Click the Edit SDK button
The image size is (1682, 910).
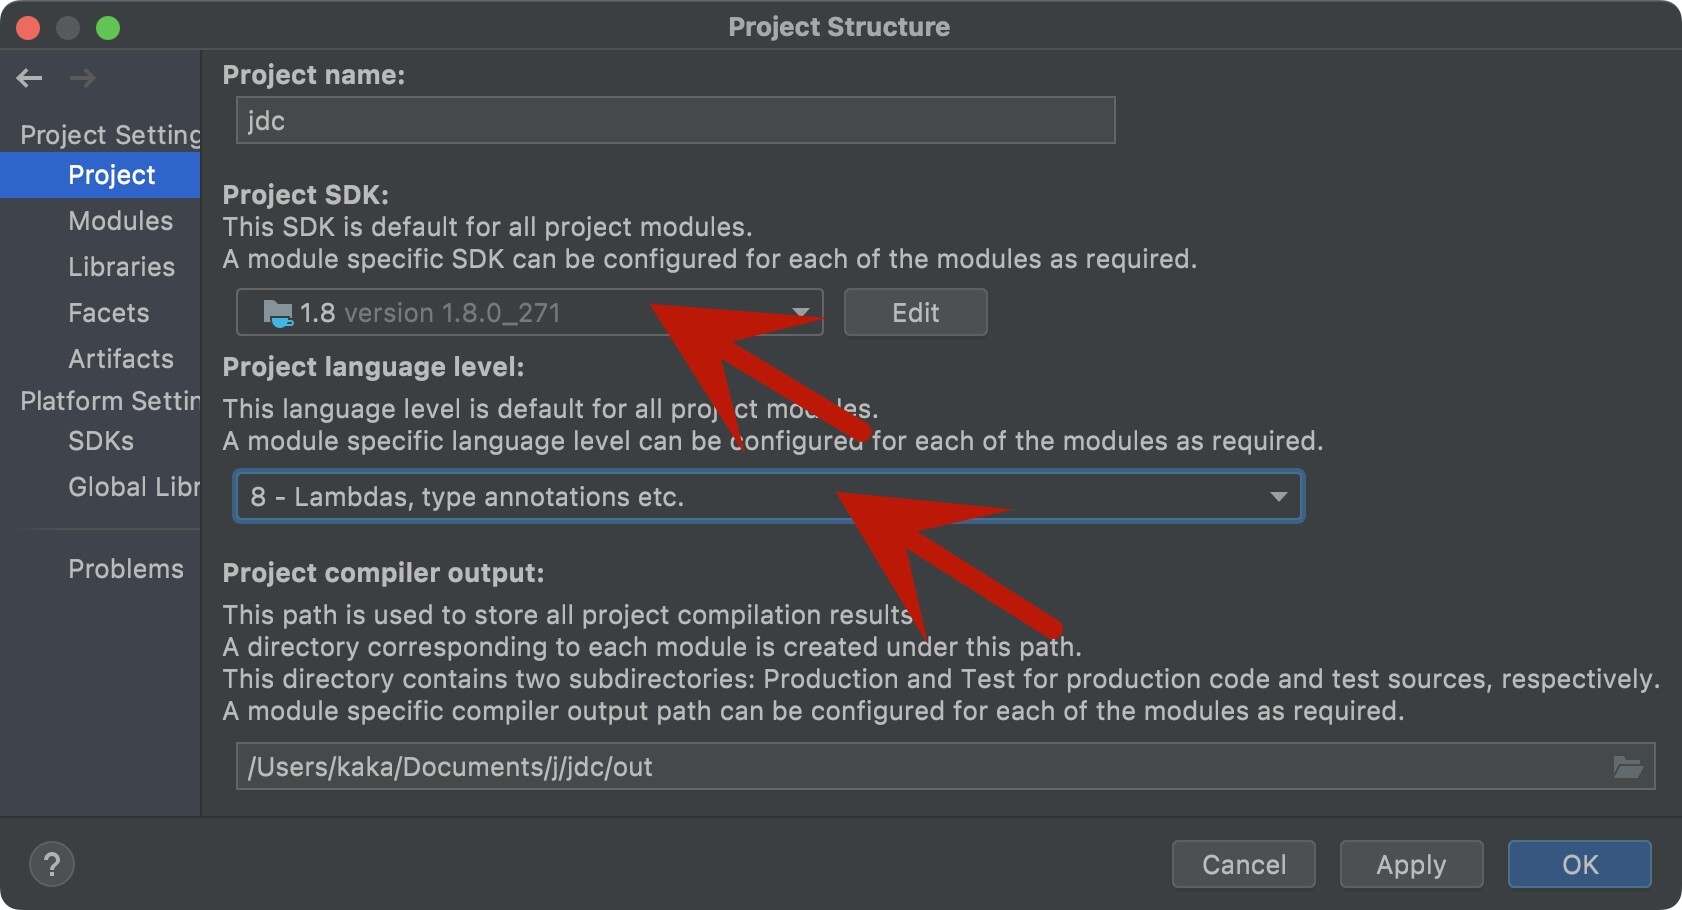click(915, 313)
